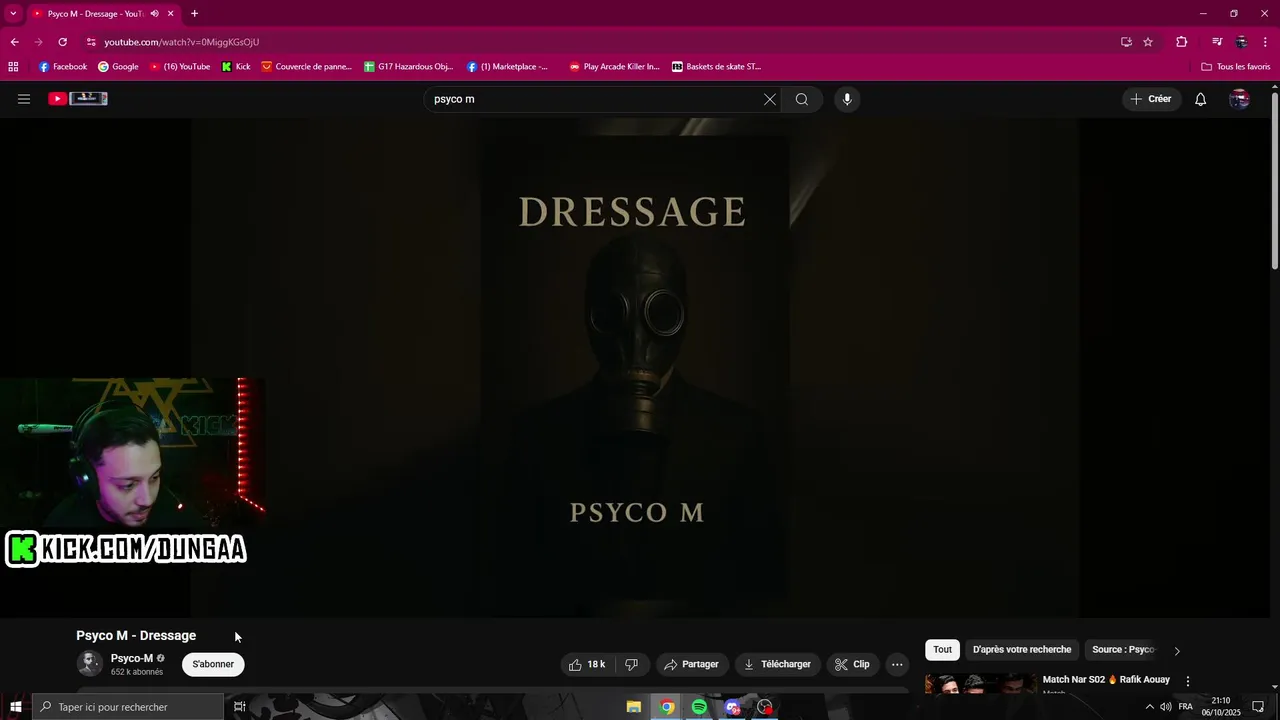Open Chrome apps grid in bookmarks bar
Viewport: 1280px width, 720px height.
13,67
